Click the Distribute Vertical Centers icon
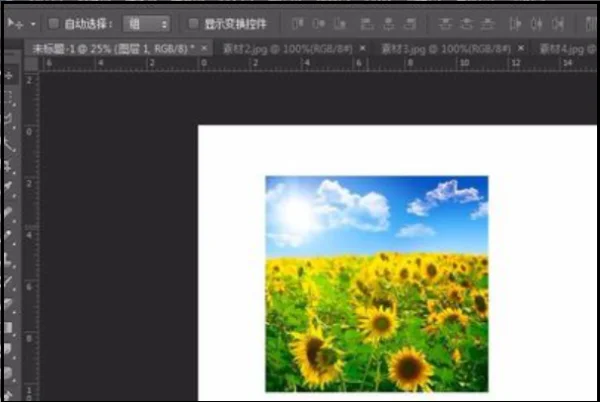Screen dimensions: 600x402 point(466,24)
